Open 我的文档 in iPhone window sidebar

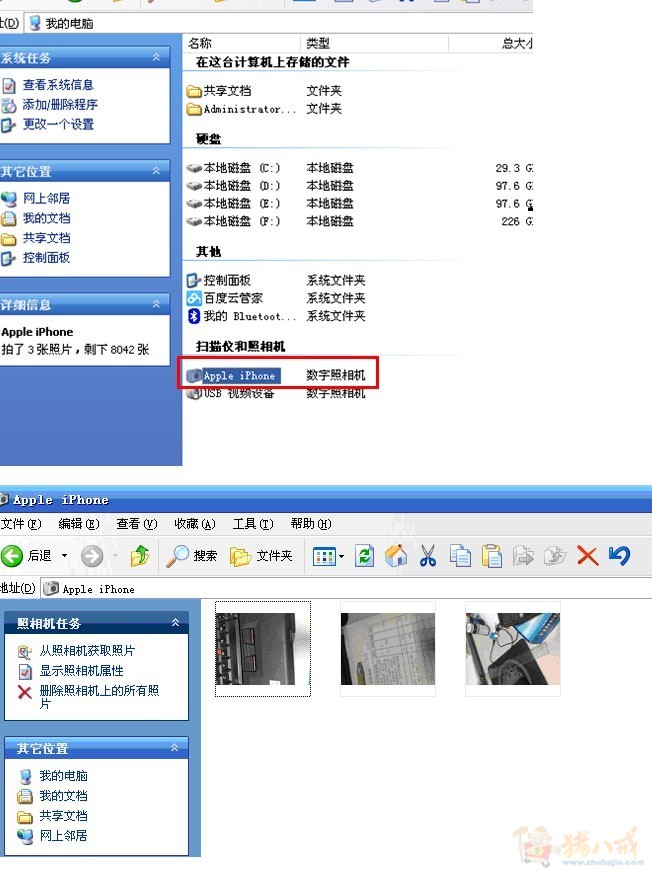tap(63, 796)
